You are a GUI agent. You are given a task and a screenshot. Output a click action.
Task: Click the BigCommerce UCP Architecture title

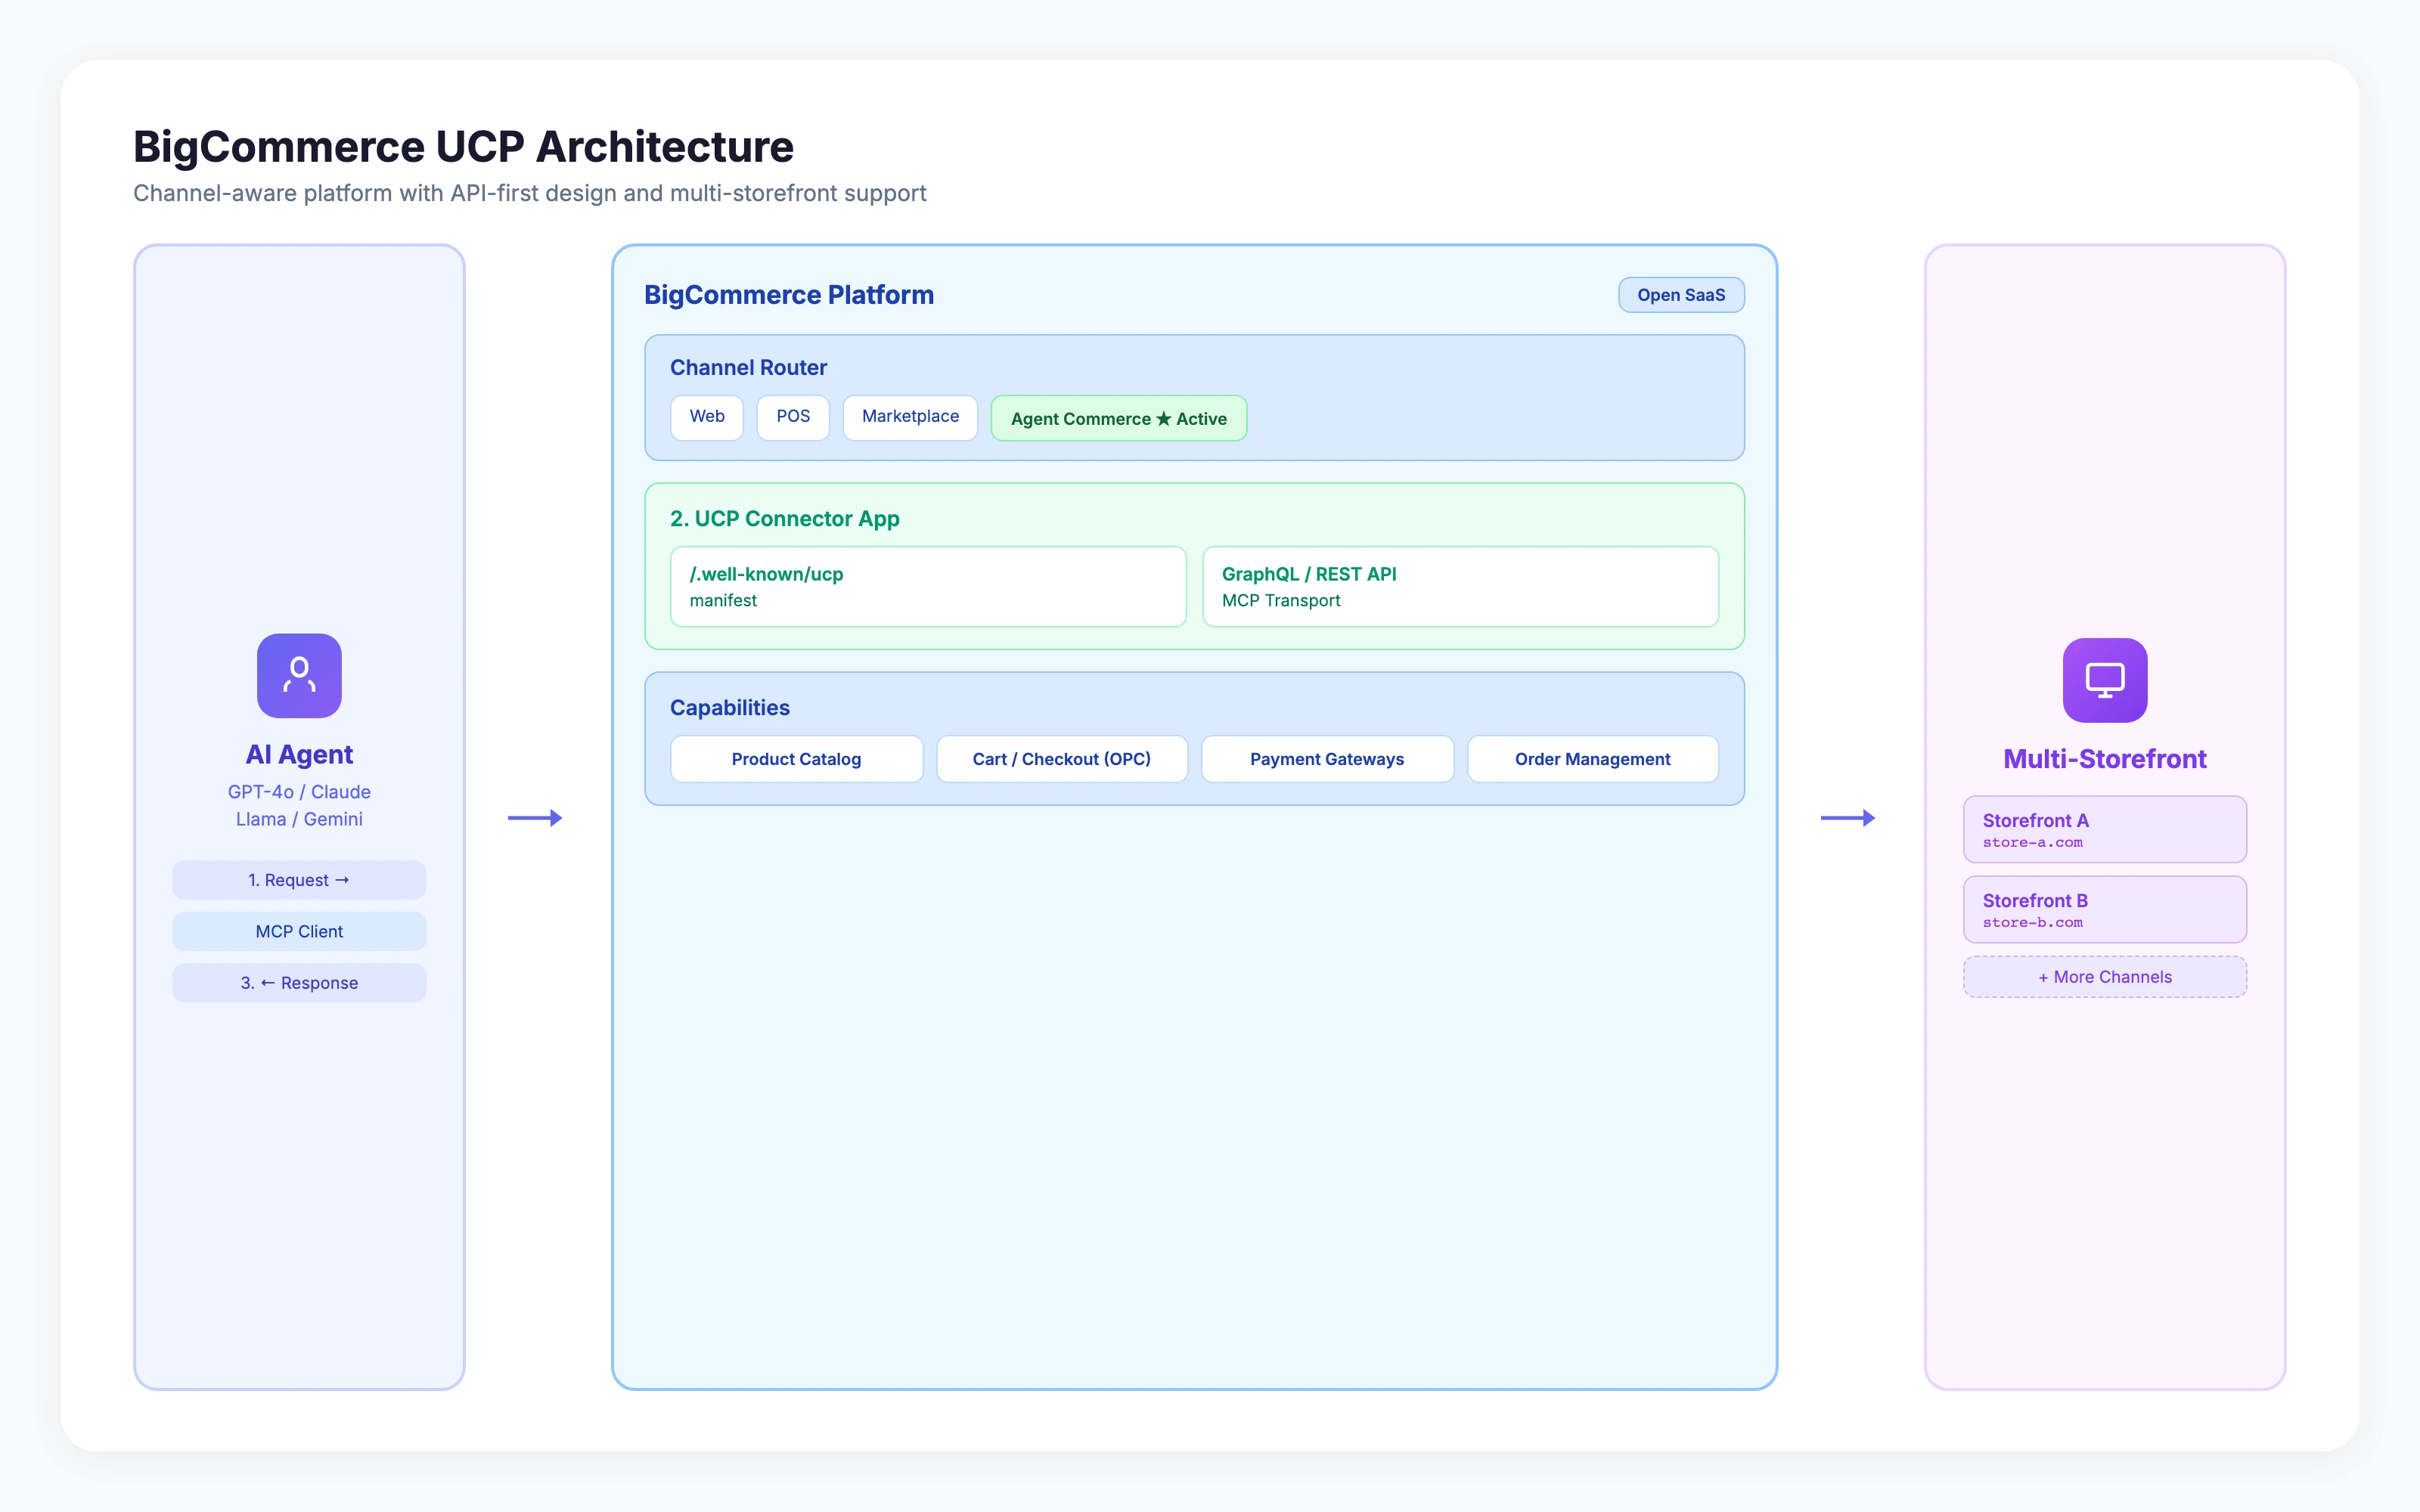point(463,147)
